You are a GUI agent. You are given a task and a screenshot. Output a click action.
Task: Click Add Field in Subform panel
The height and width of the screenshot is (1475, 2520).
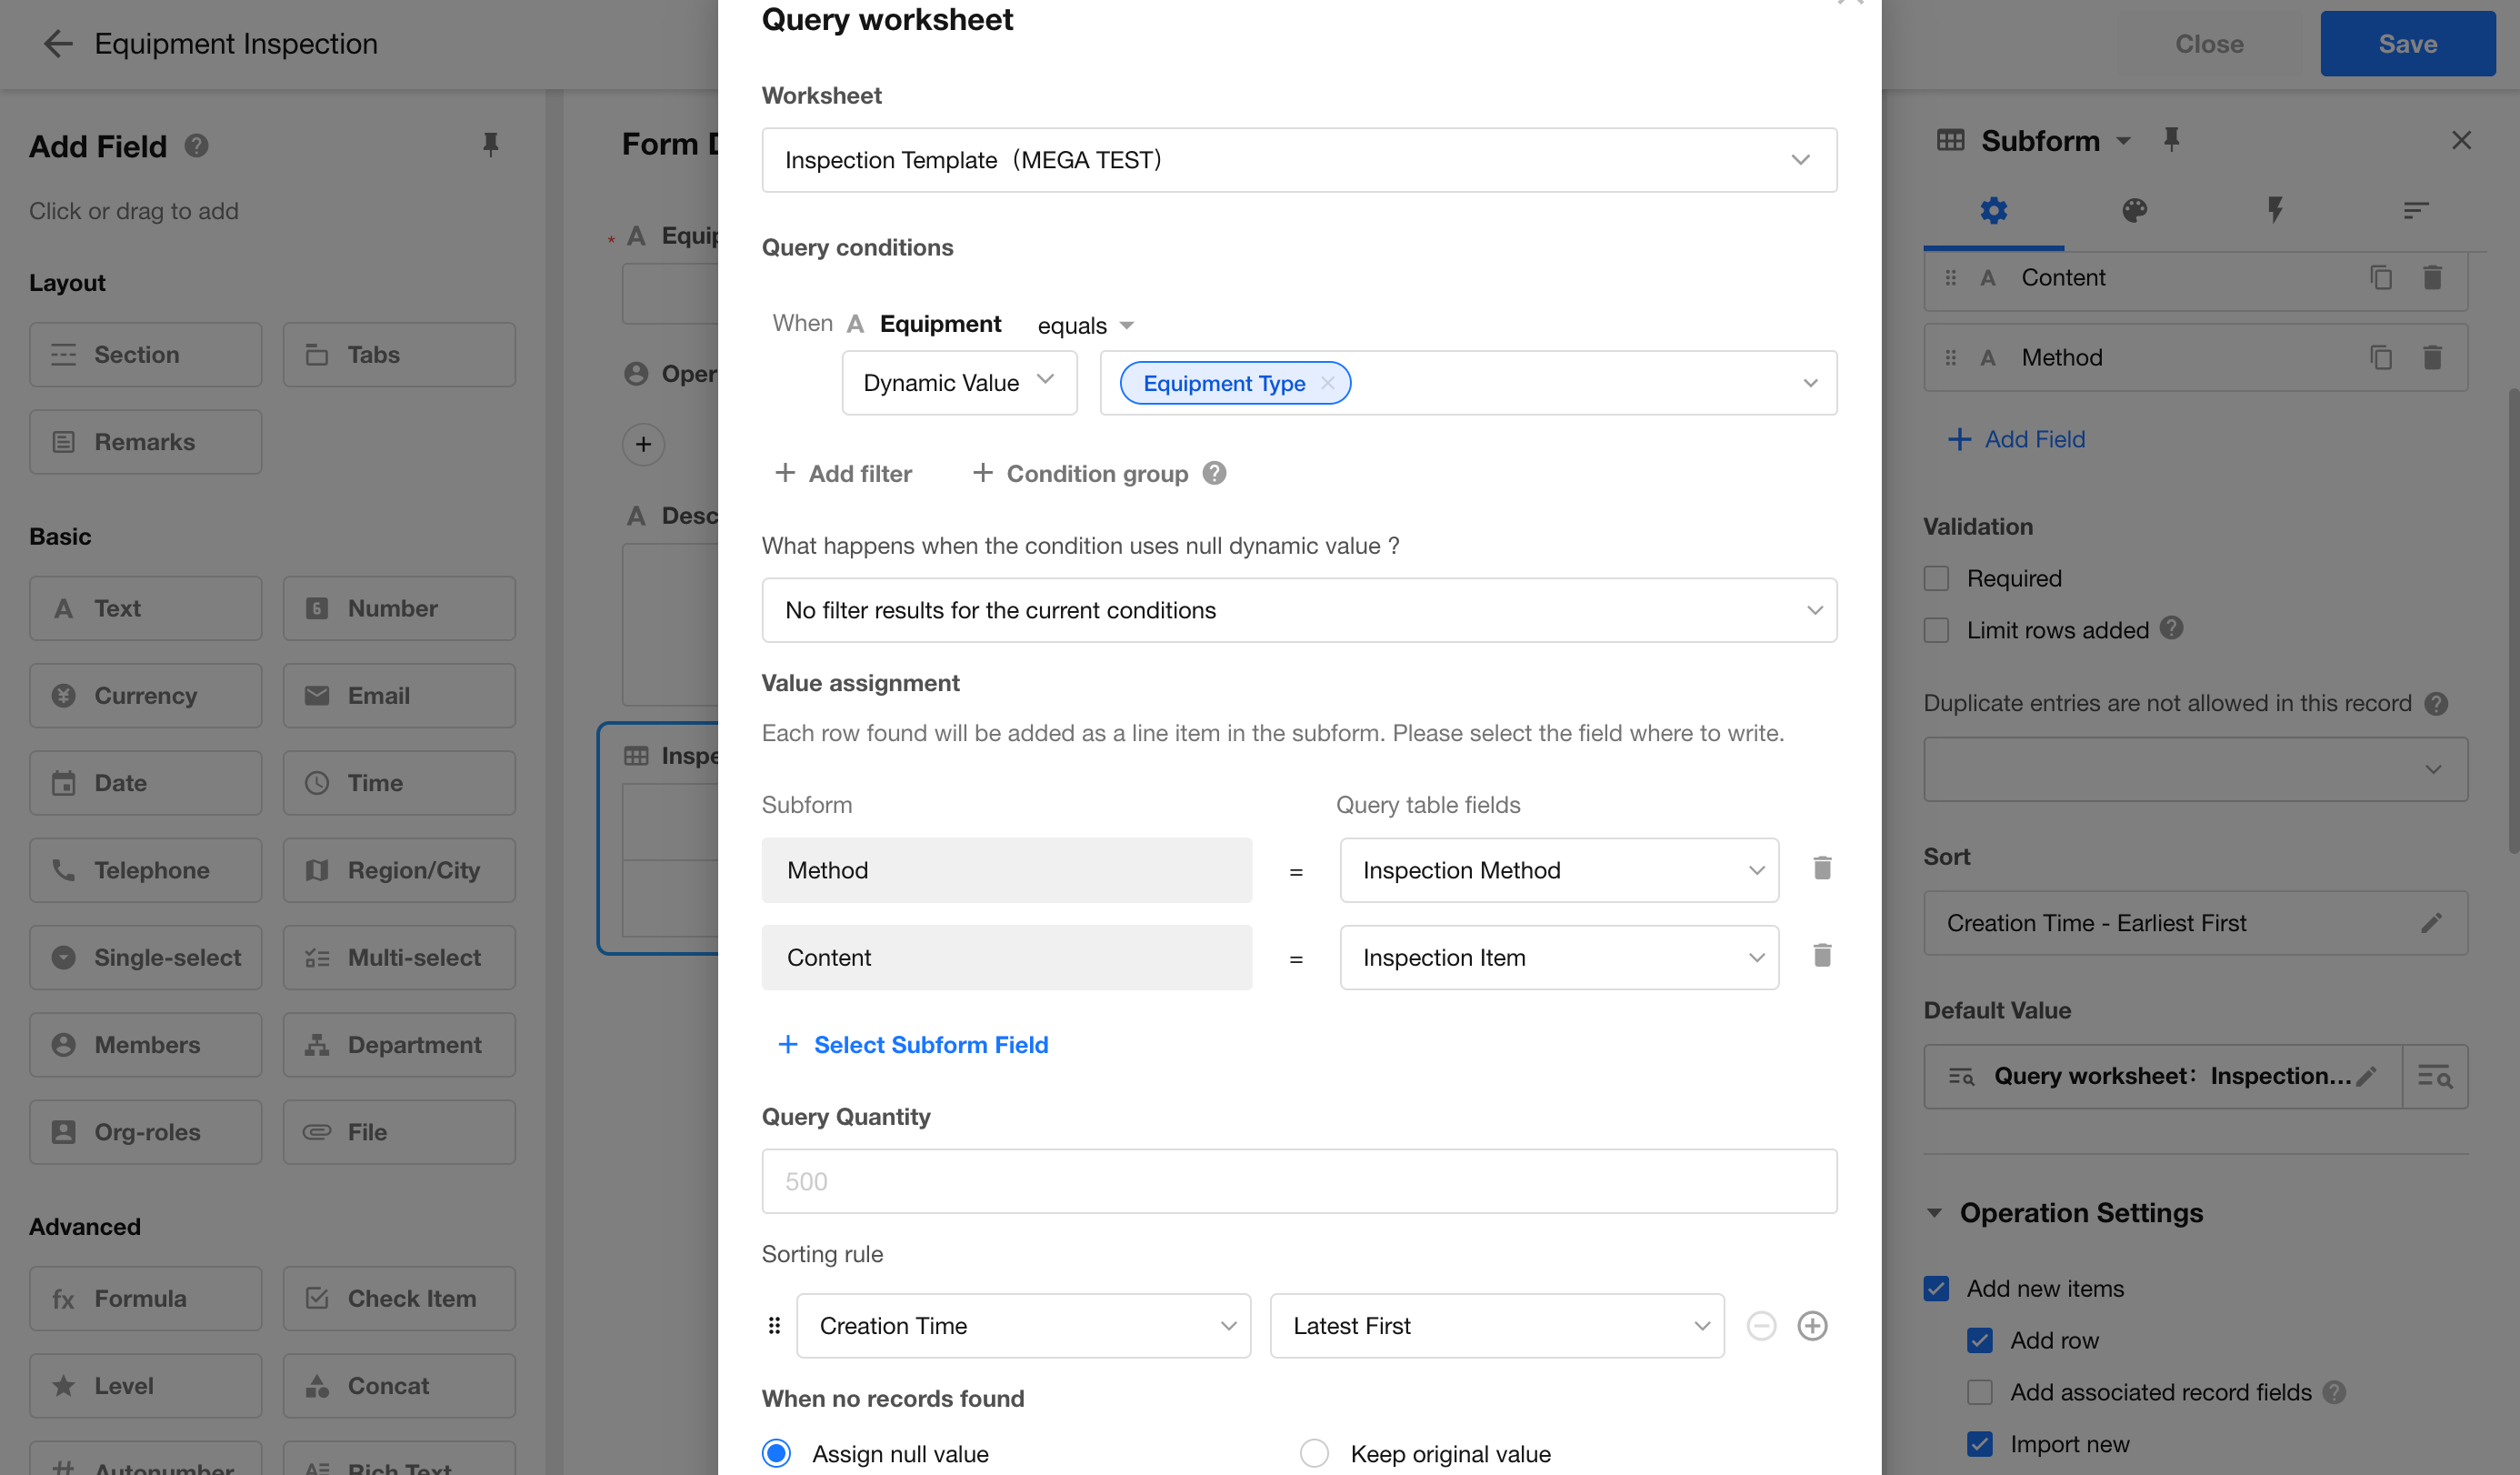[2016, 439]
